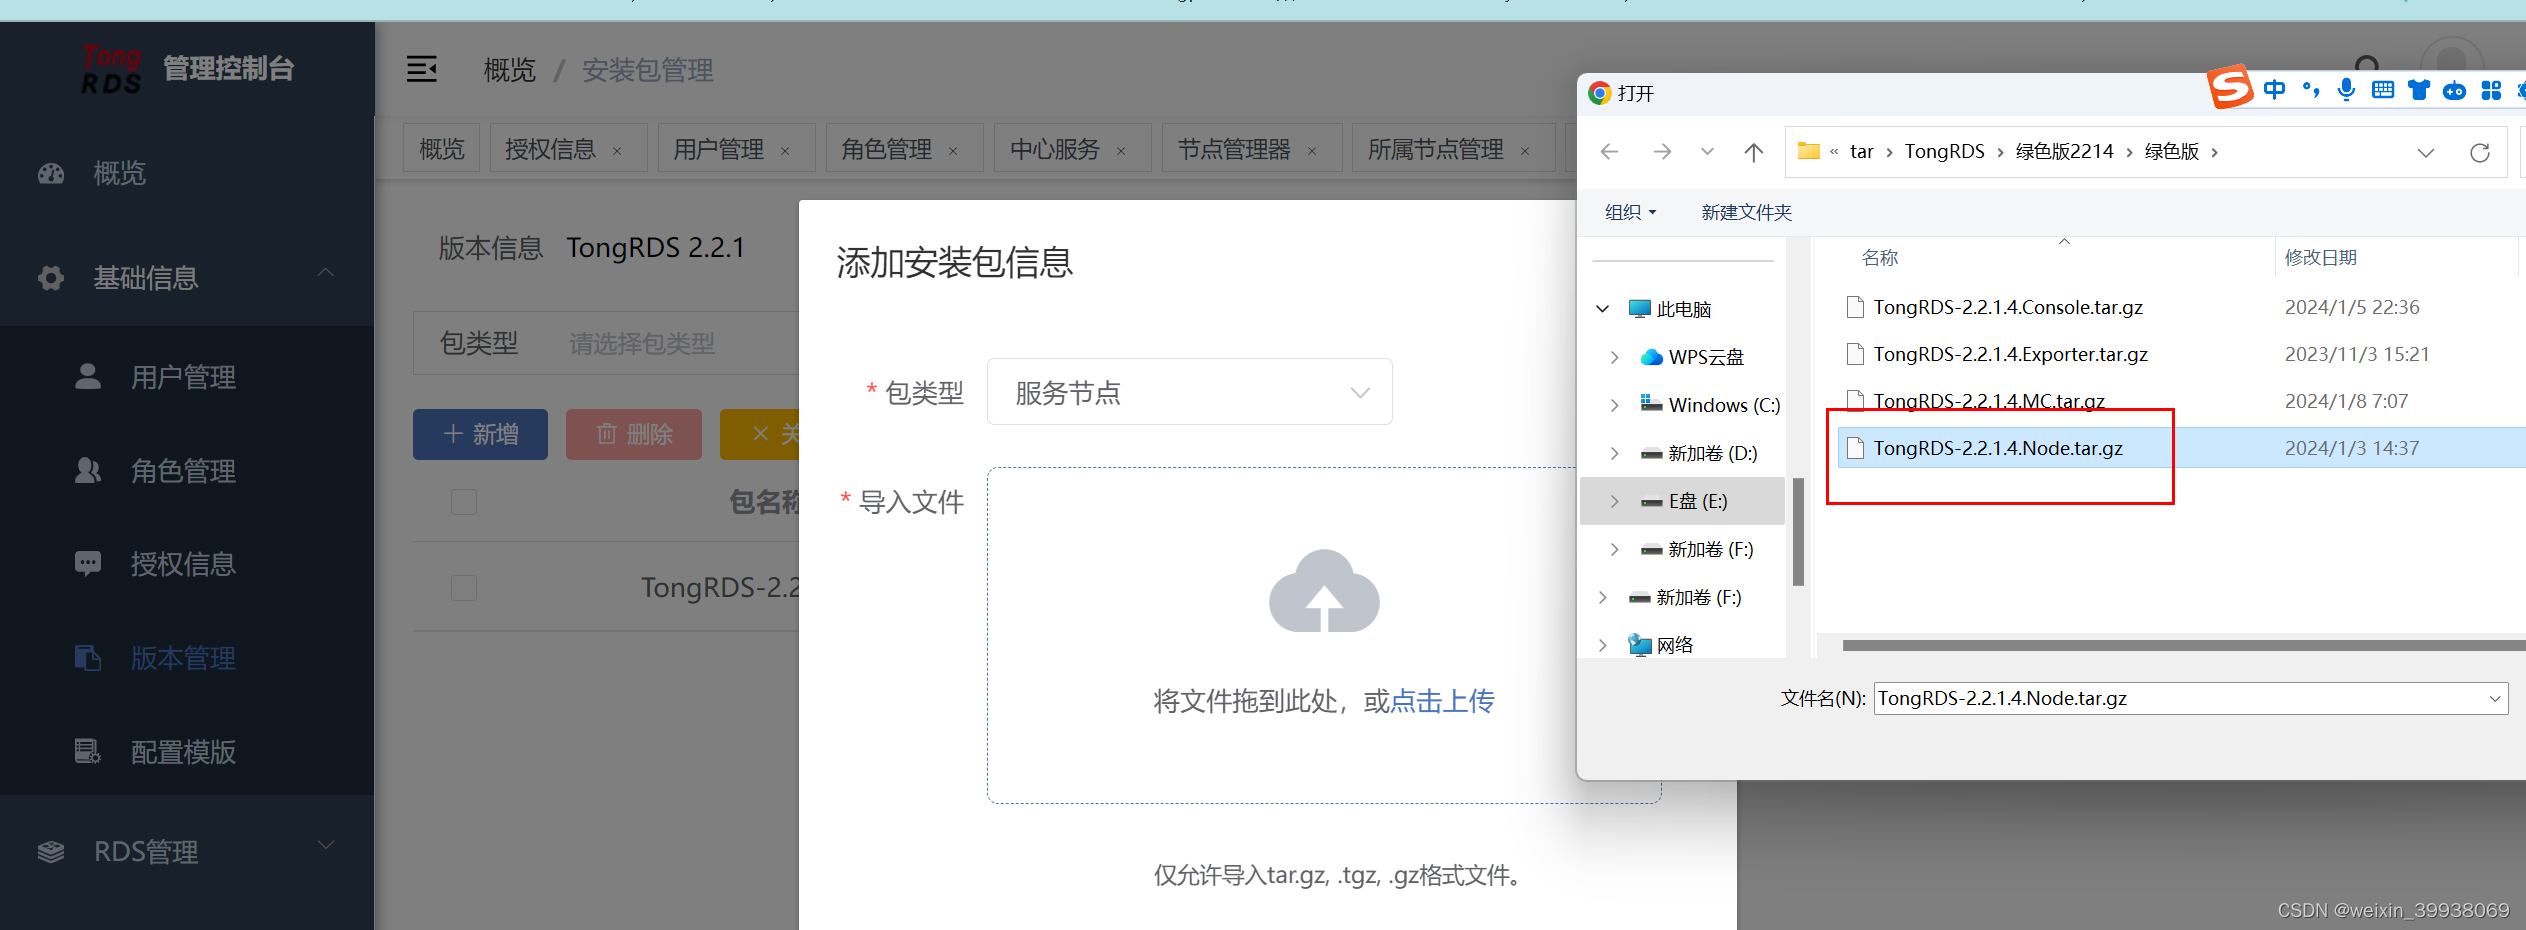
Task: Click the Sogou game controller icon
Action: pyautogui.click(x=2455, y=91)
